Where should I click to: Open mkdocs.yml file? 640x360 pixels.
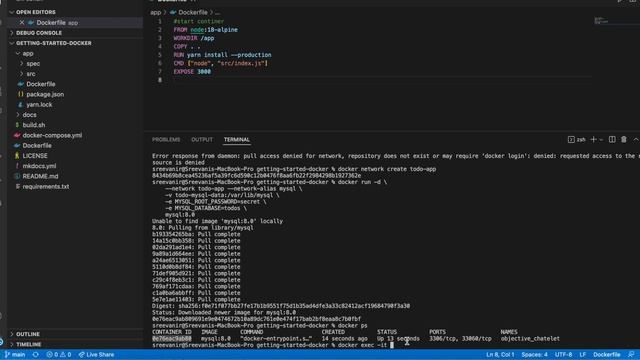[39, 166]
